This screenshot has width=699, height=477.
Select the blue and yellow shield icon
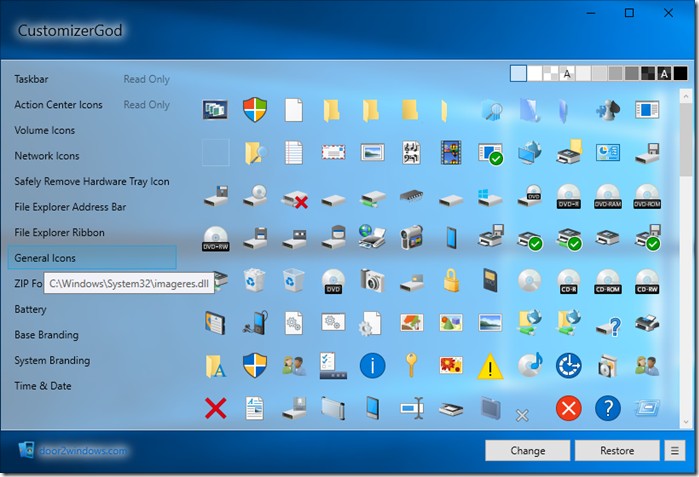(255, 366)
